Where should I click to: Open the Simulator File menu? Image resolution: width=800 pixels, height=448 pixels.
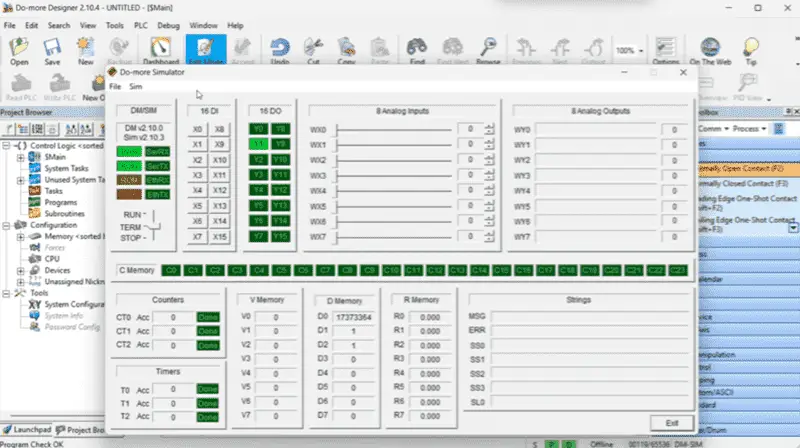click(x=115, y=86)
